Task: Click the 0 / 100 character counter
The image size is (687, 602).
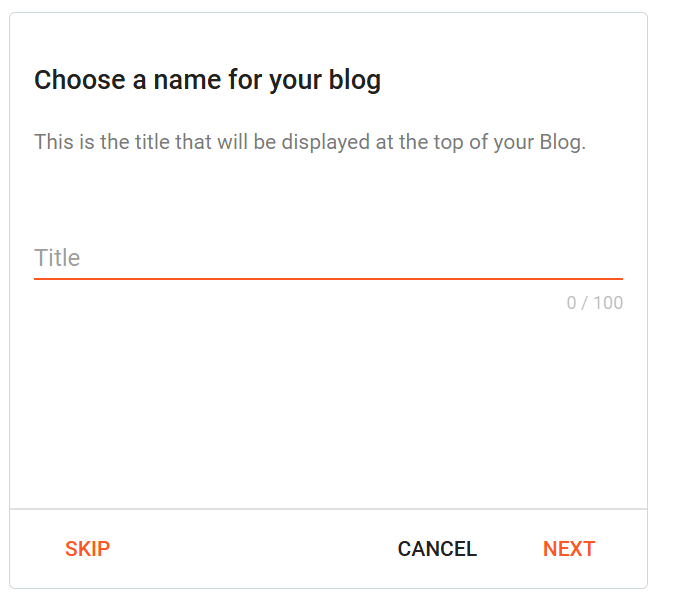Action: click(595, 303)
